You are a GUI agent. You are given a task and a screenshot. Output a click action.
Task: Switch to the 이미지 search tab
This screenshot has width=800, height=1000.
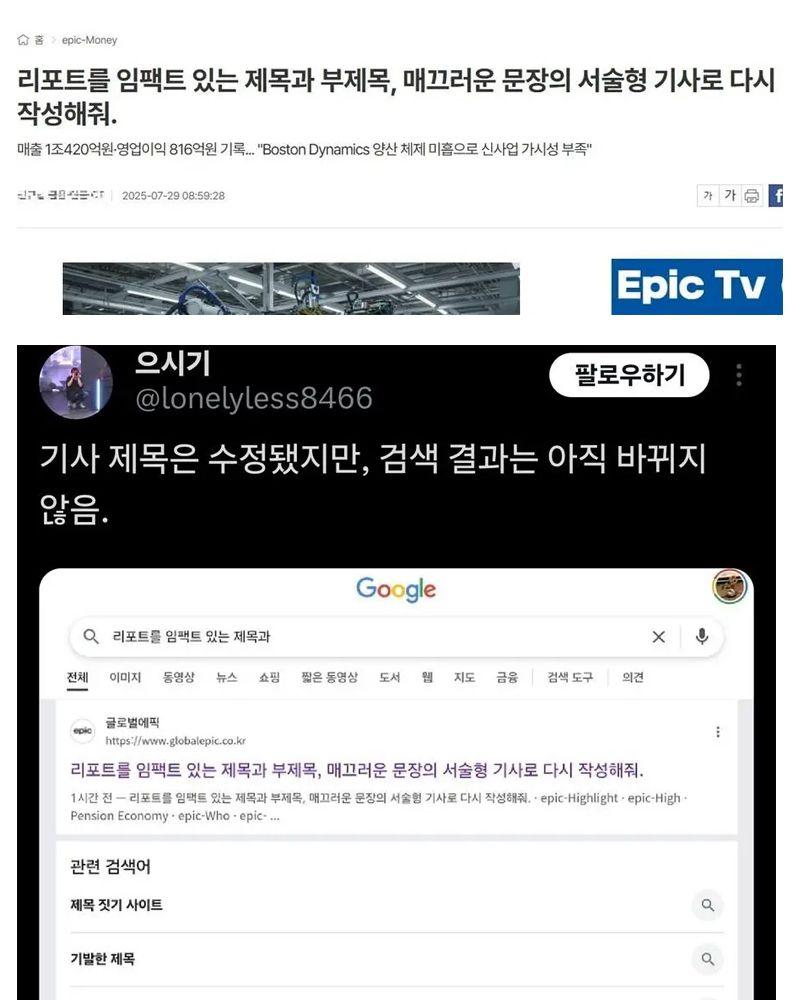tap(125, 677)
